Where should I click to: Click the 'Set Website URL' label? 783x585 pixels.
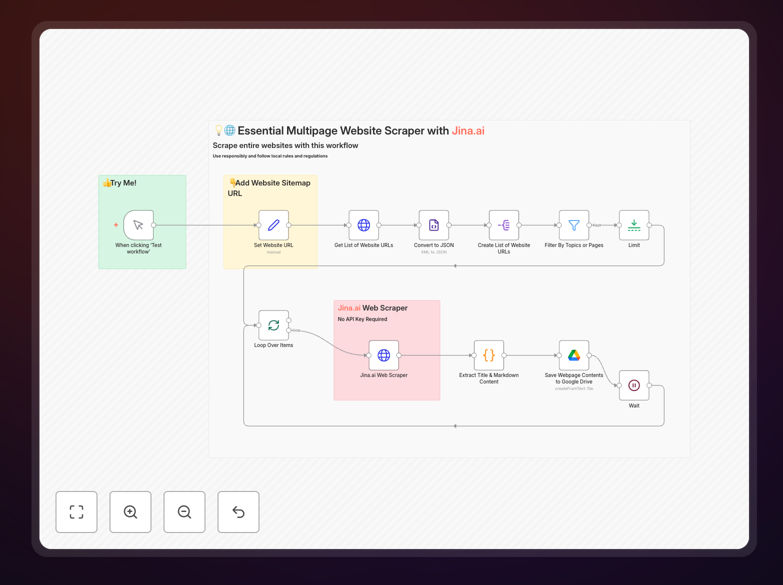tap(274, 245)
